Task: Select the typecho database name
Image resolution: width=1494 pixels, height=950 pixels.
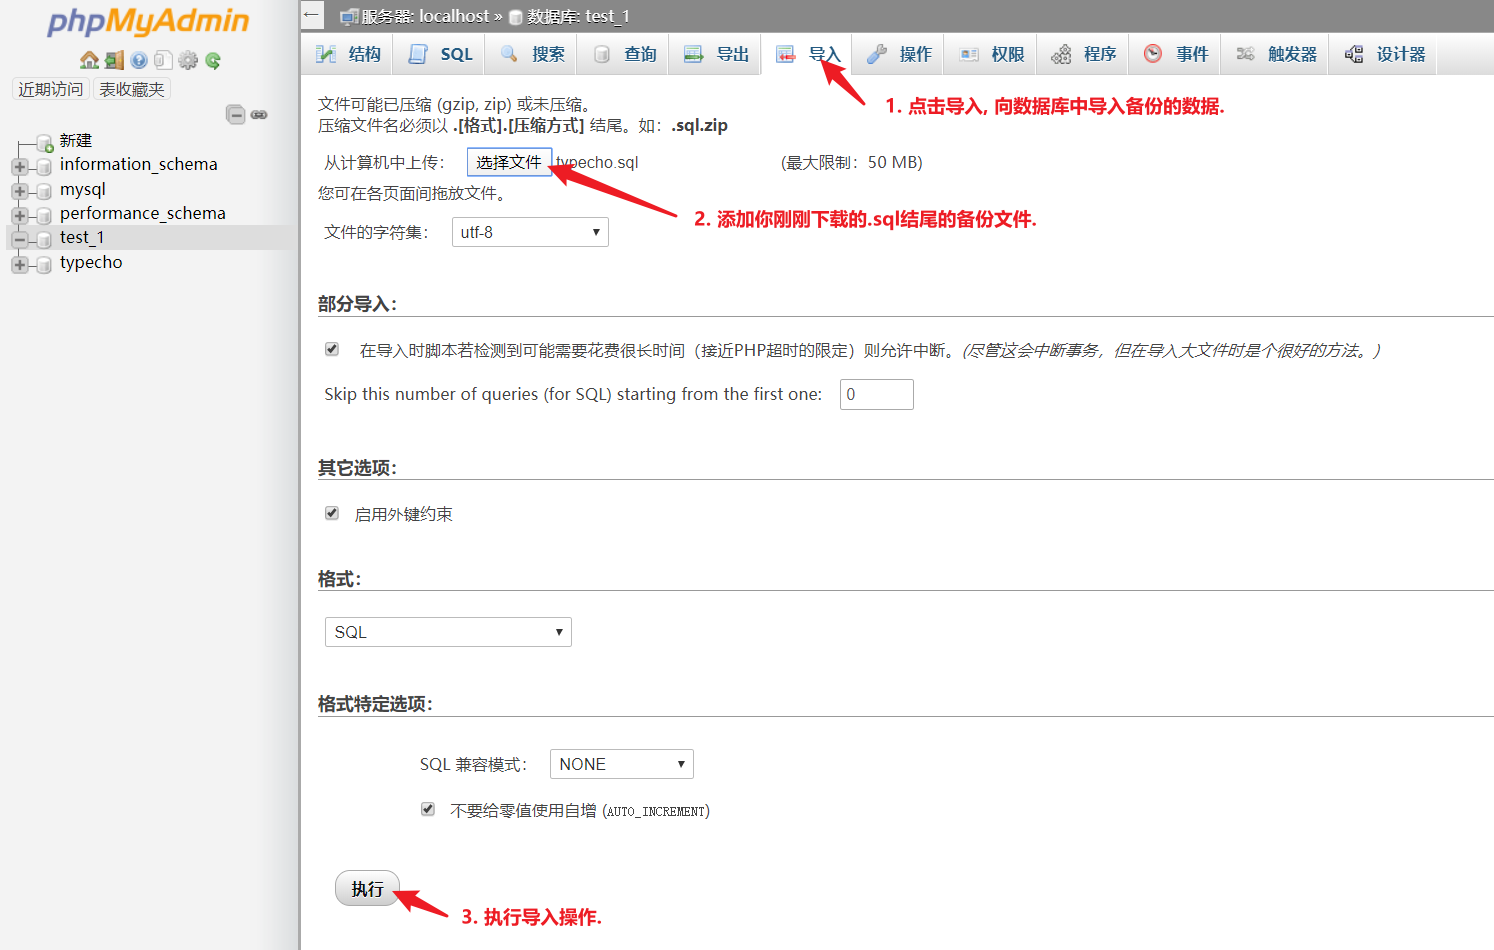Action: (91, 262)
